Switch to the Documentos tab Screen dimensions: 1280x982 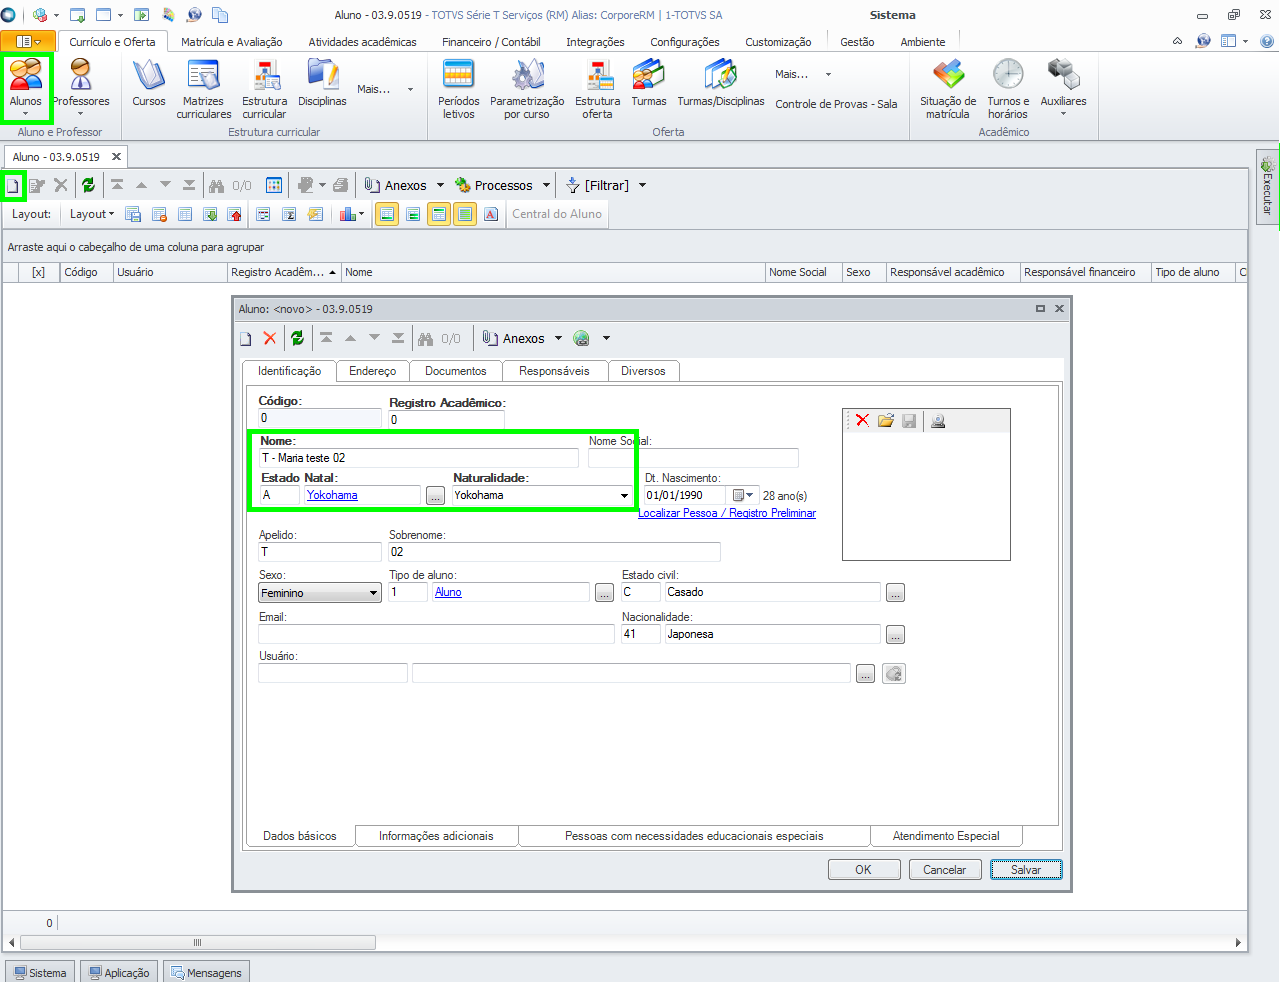tap(455, 371)
